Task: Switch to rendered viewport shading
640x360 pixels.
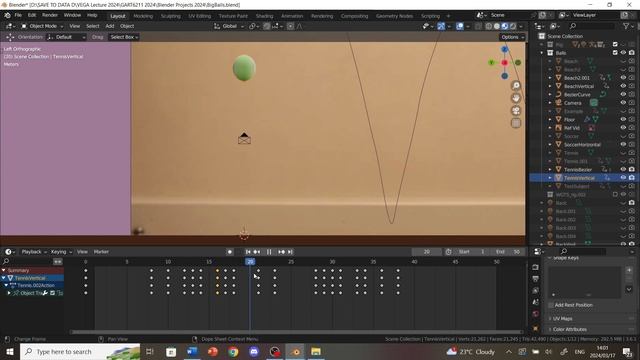Action: pos(513,26)
